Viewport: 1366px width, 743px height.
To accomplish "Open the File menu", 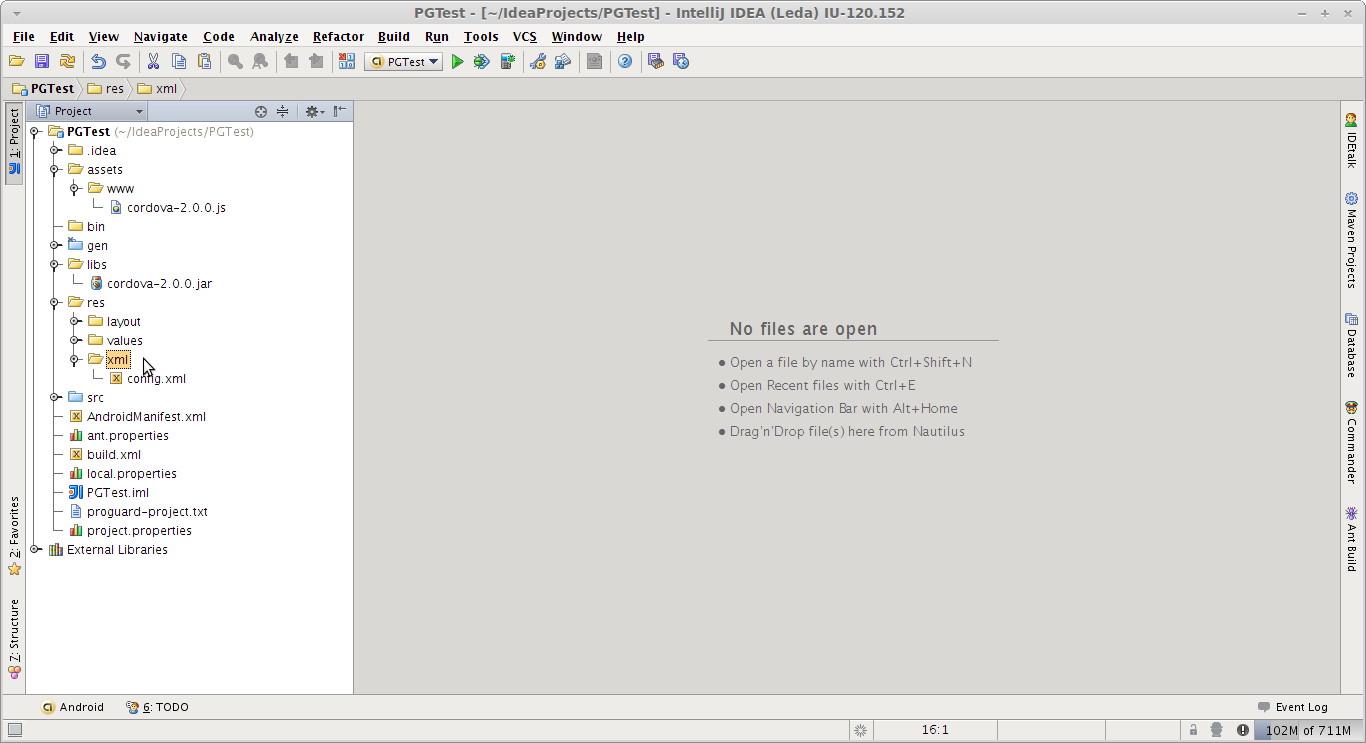I will click(24, 36).
